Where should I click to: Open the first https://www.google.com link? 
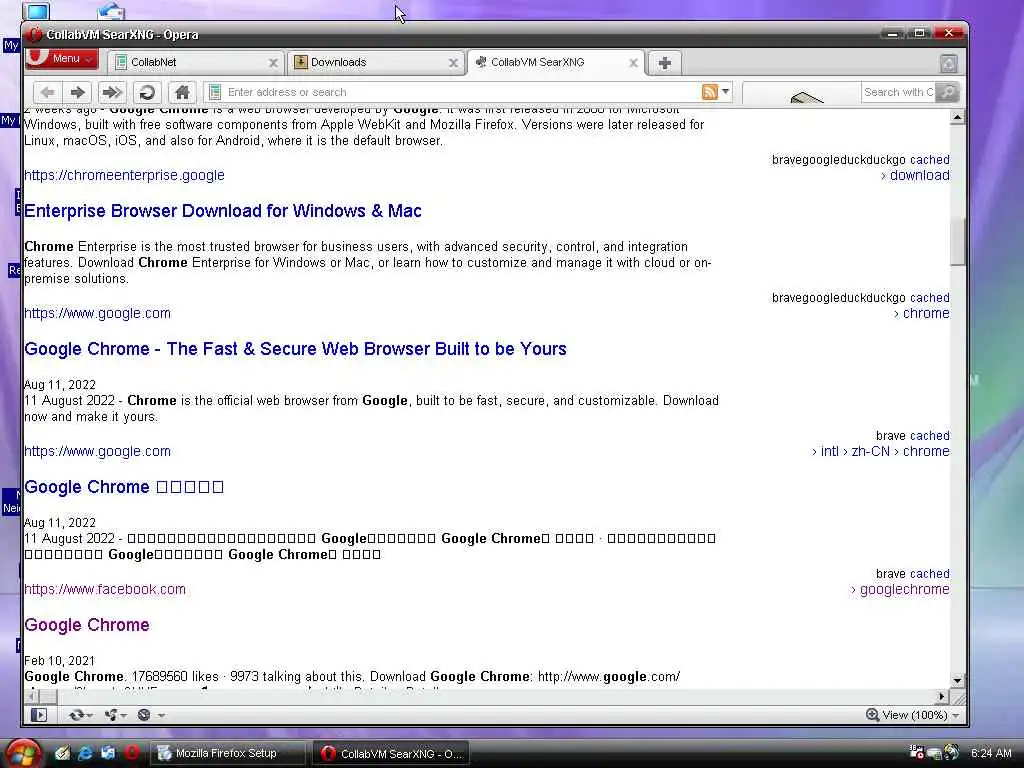point(97,313)
